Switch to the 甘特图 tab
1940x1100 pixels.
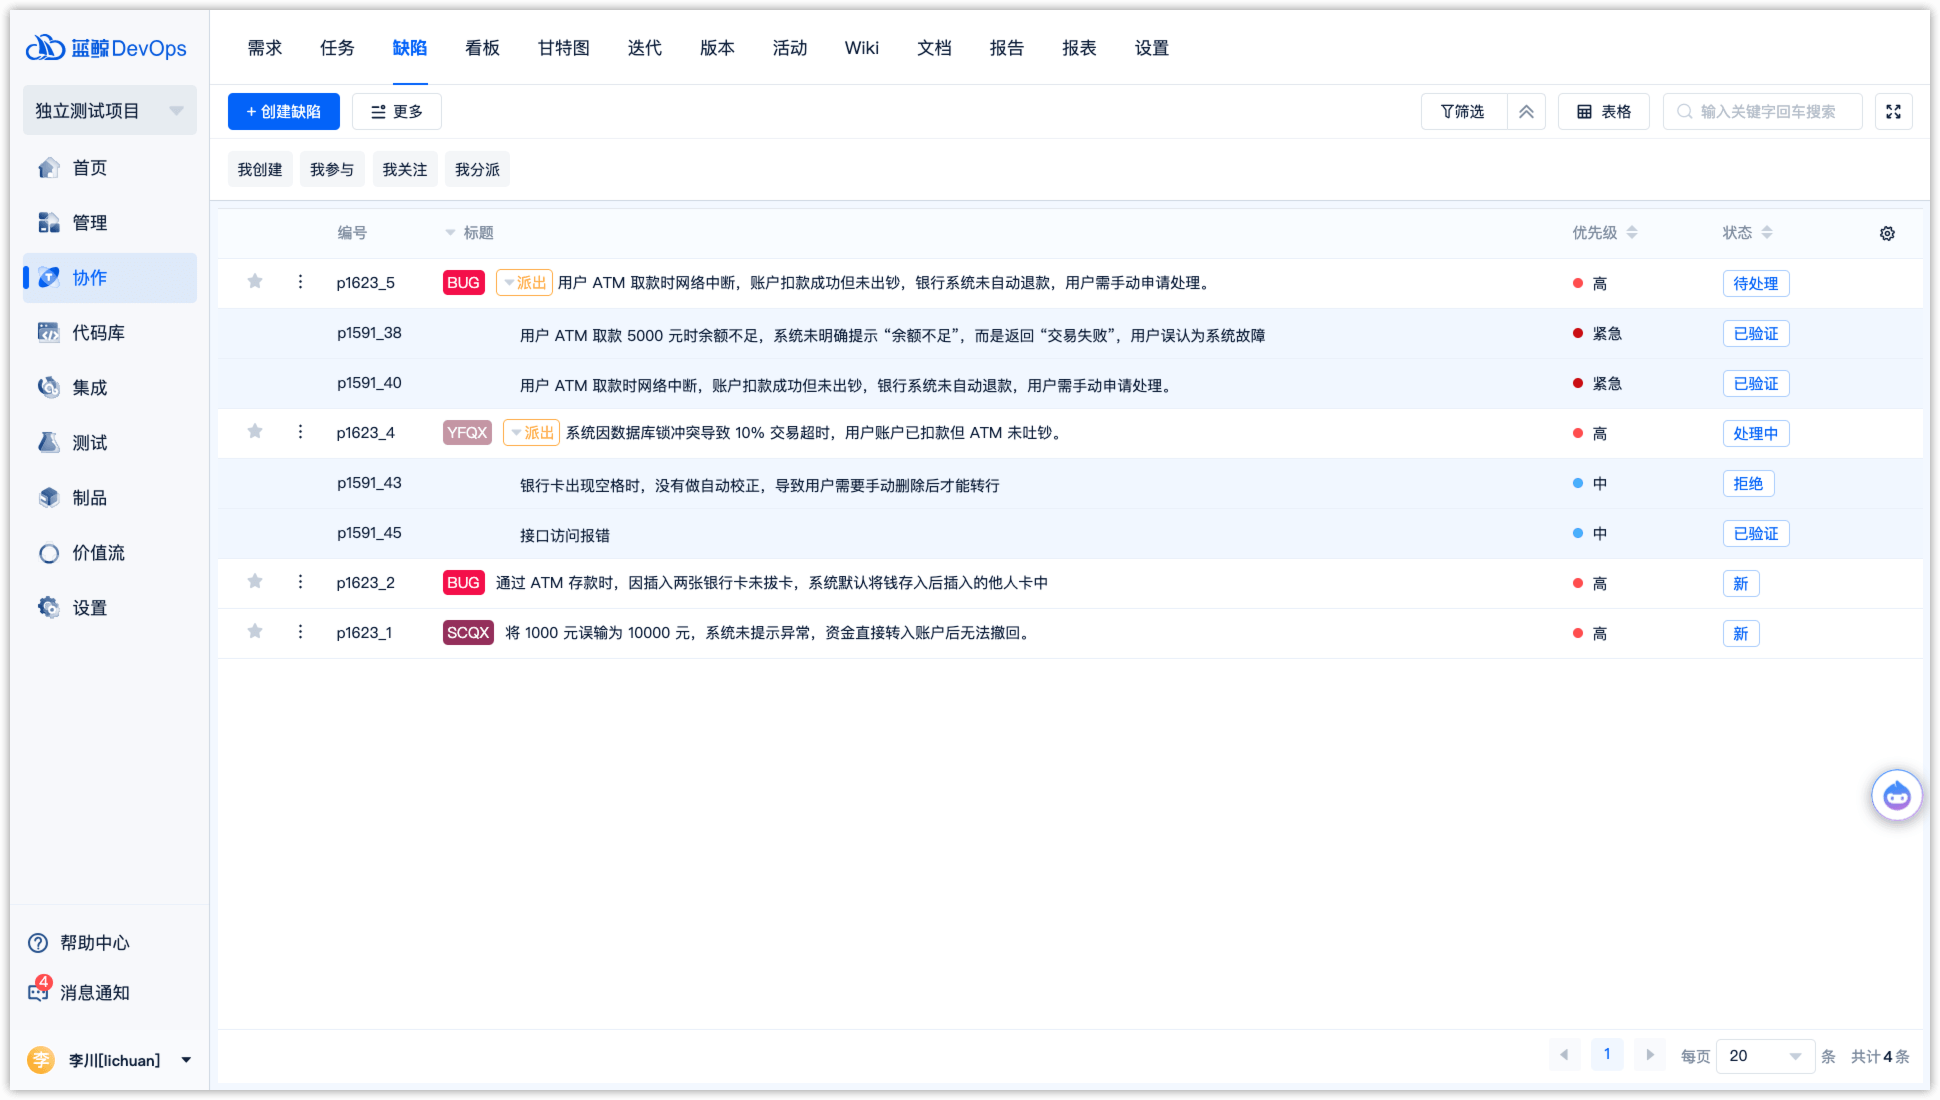tap(563, 48)
